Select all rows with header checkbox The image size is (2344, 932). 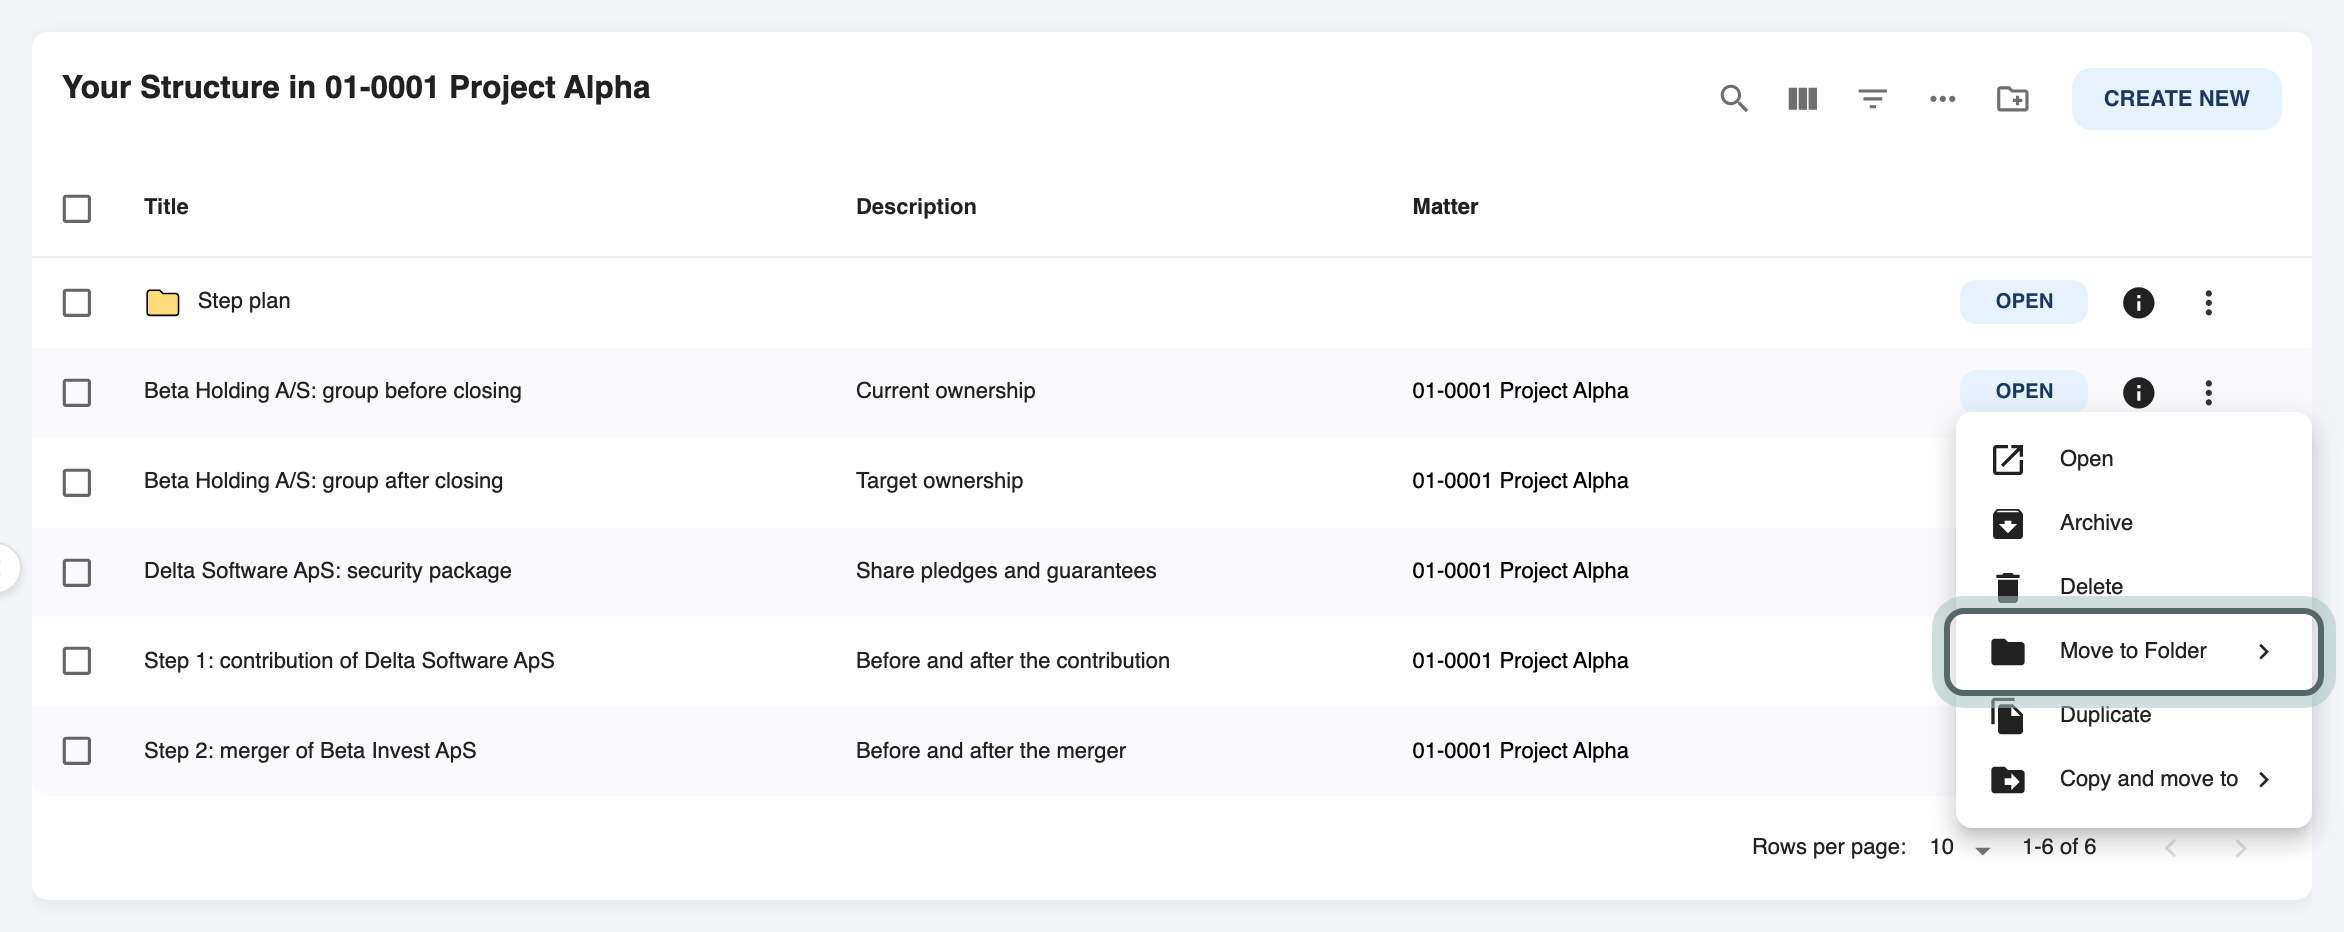point(77,208)
